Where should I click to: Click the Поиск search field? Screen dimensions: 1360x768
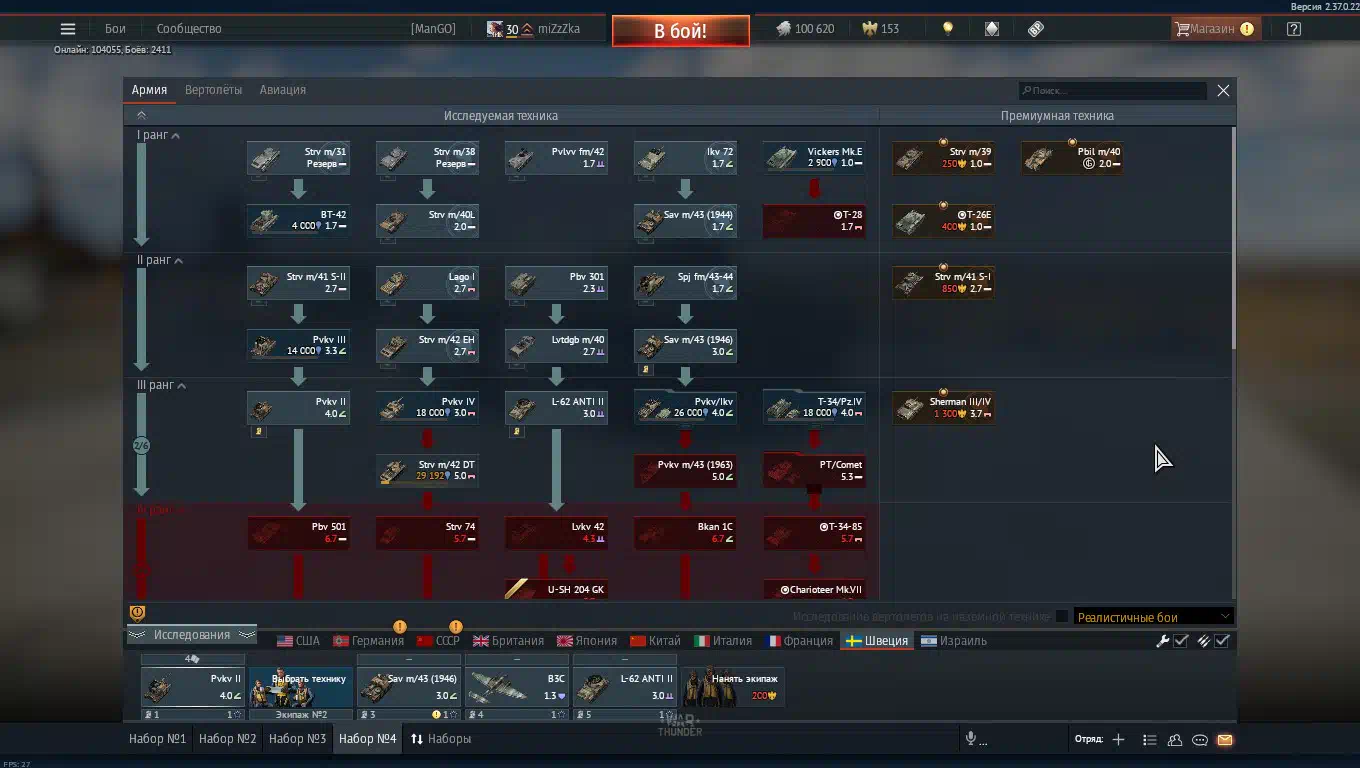click(x=1112, y=91)
